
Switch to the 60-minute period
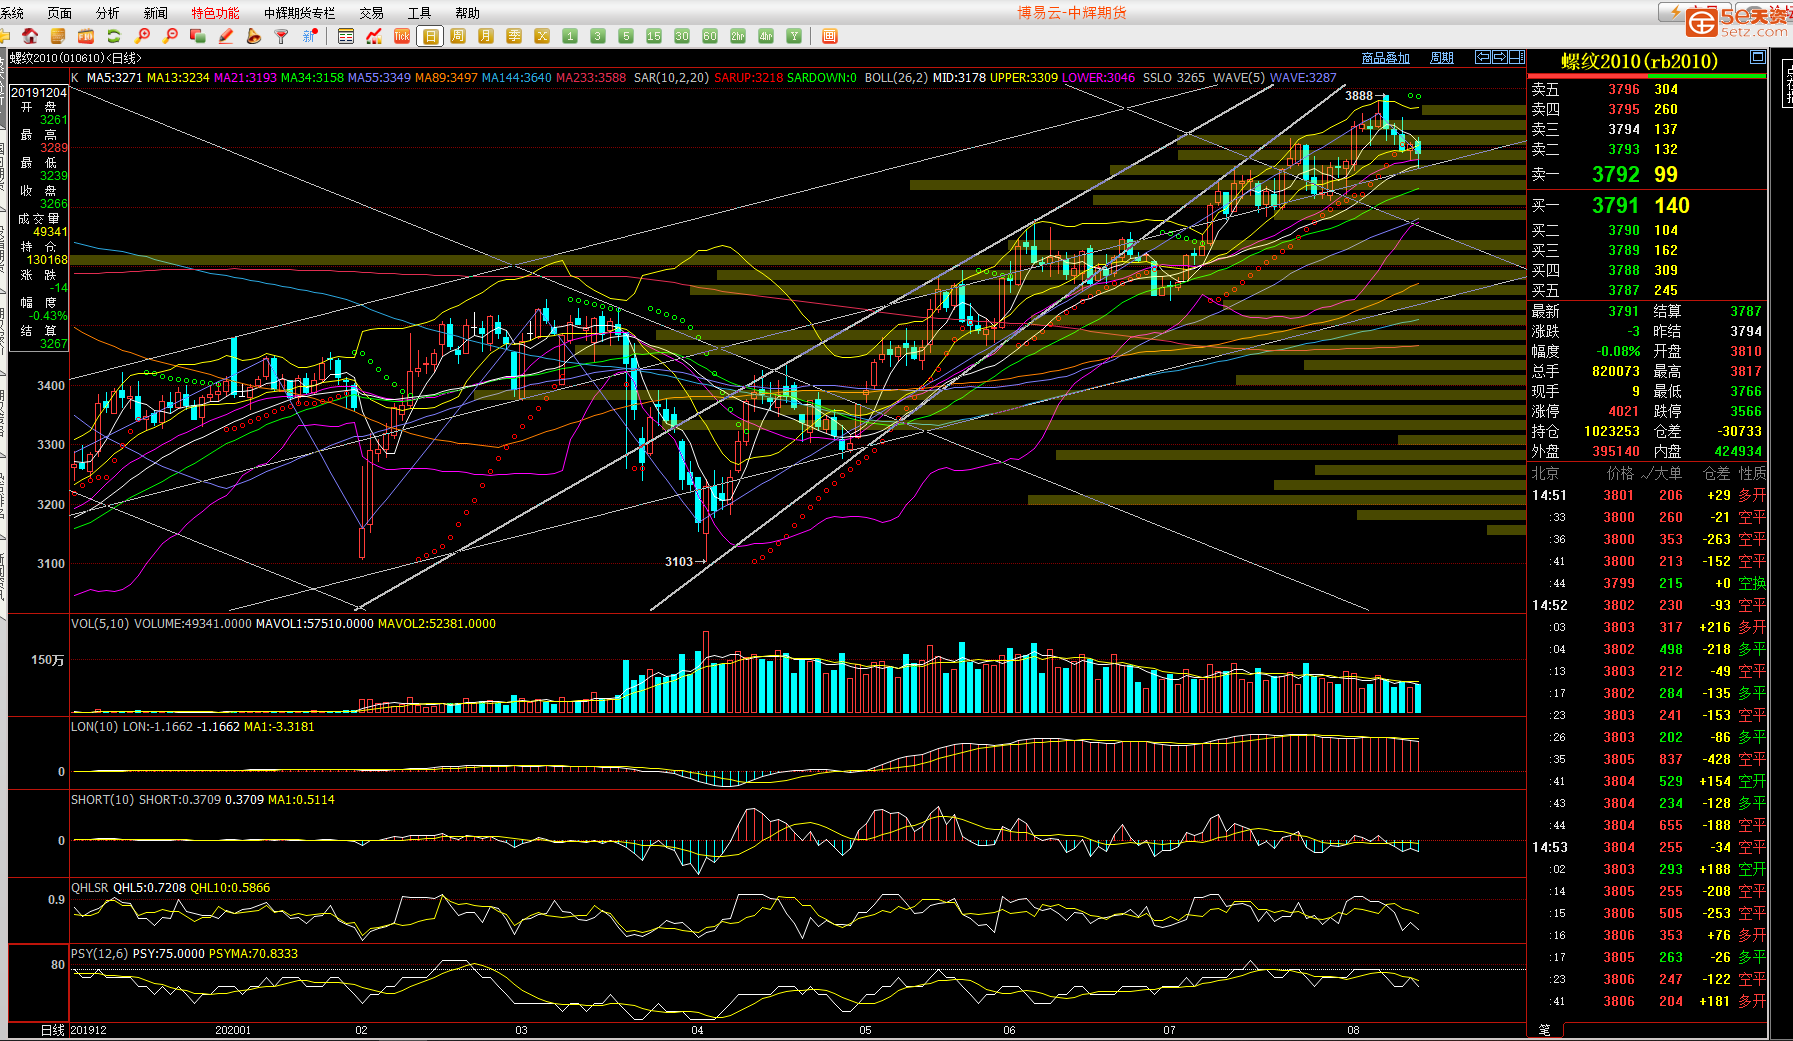[x=710, y=36]
